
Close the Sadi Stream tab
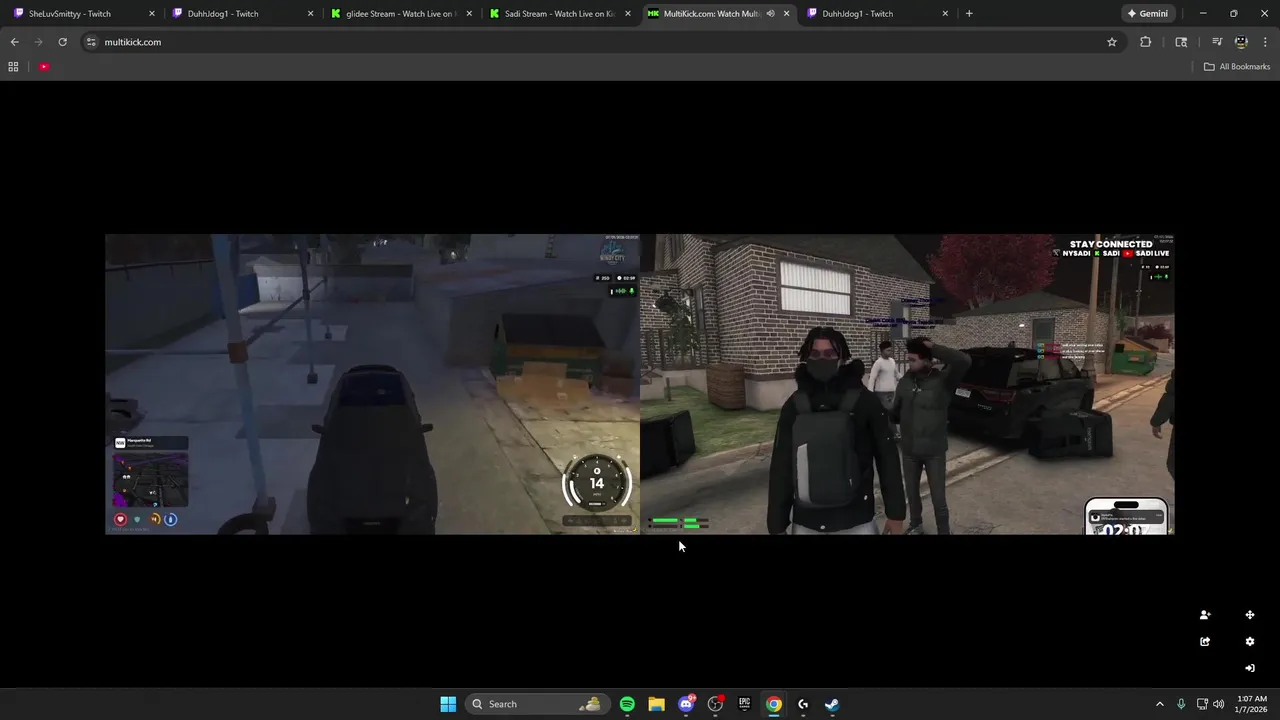628,14
